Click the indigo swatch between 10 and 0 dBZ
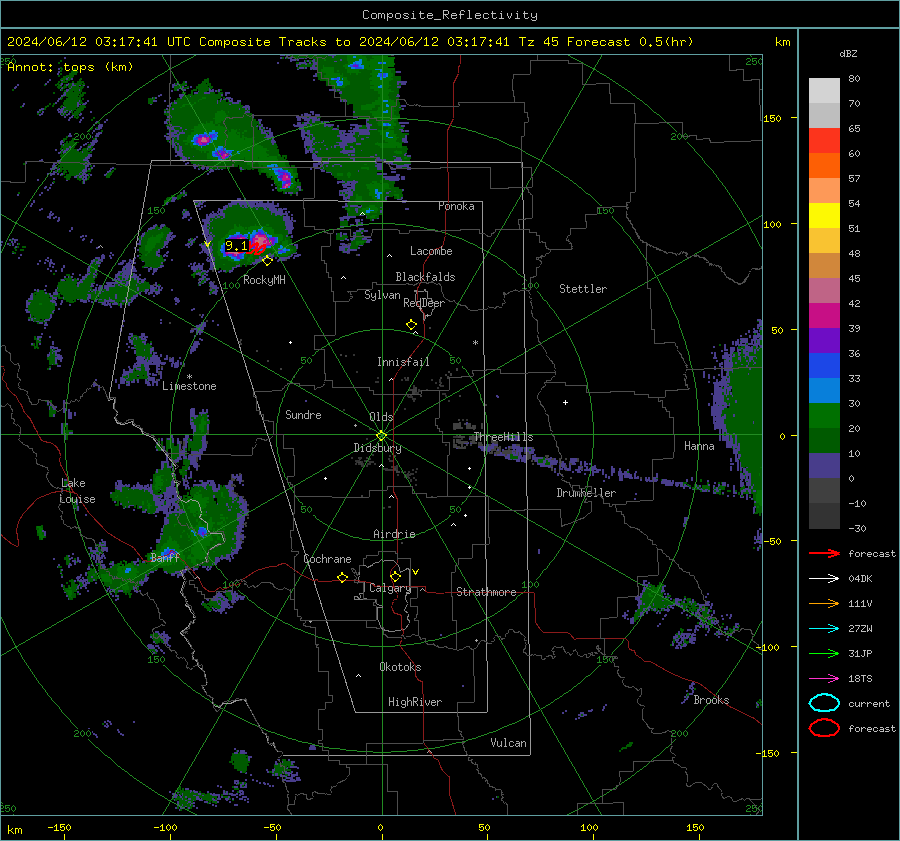This screenshot has height=841, width=900. pos(824,466)
